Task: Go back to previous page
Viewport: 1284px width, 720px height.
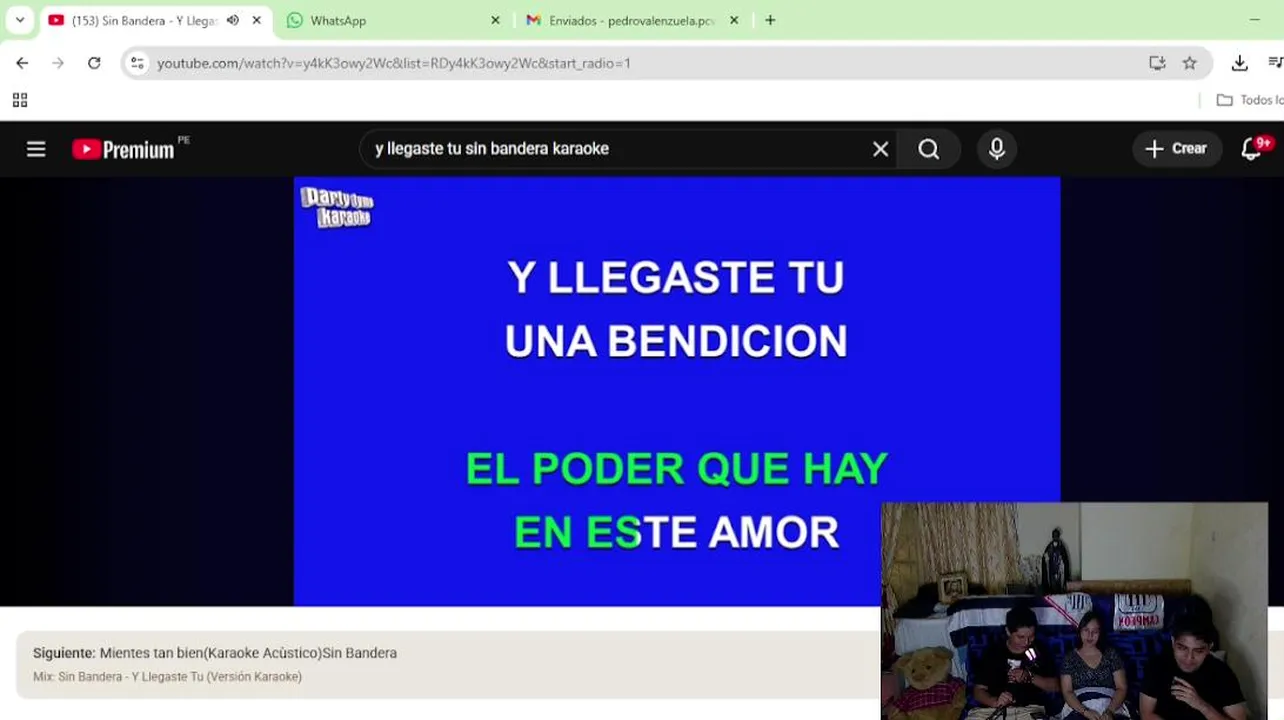Action: pos(22,63)
